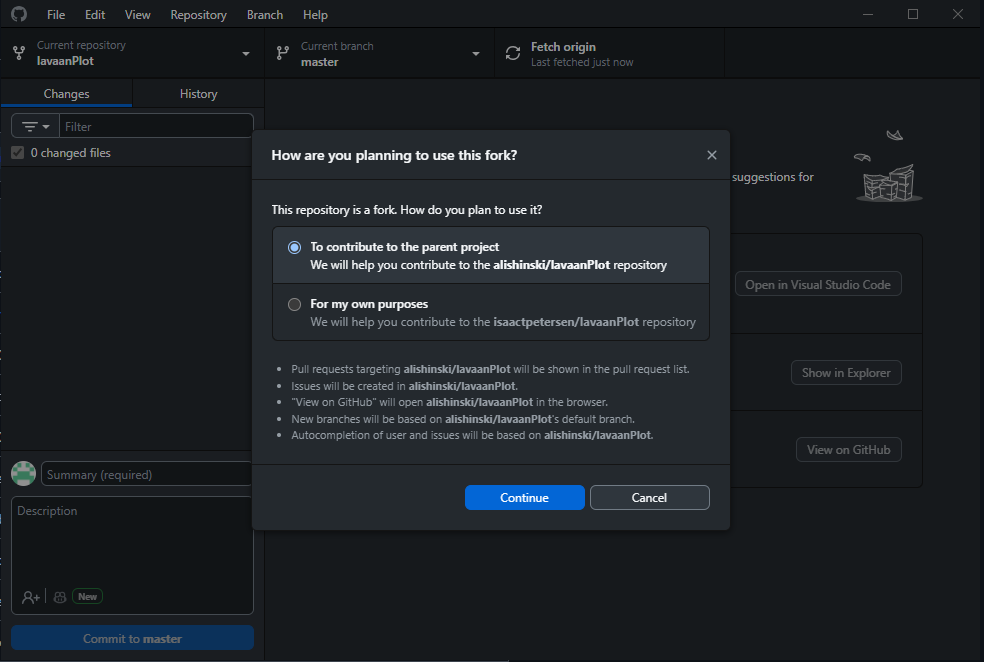Switch to the History tab

pos(198,93)
